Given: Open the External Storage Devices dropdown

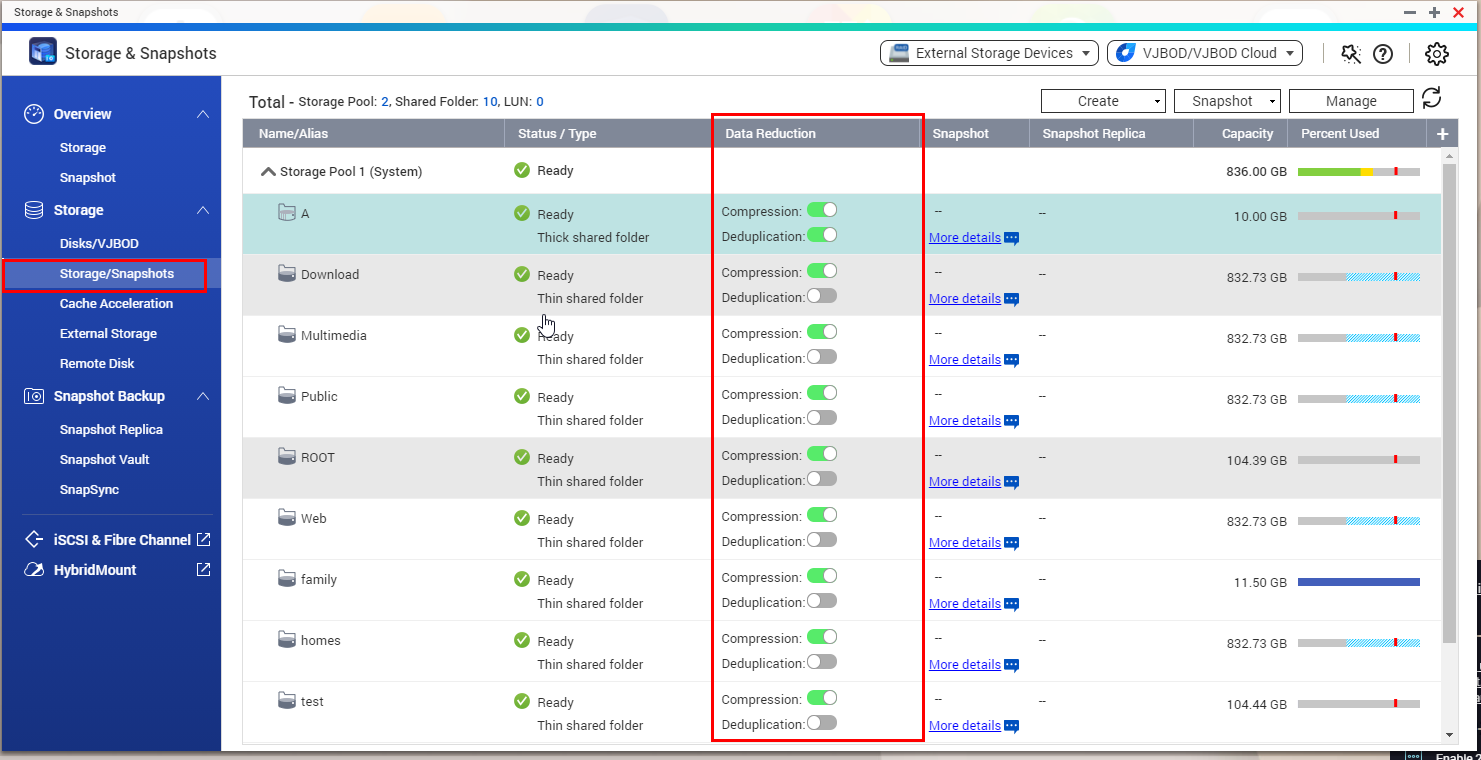Looking at the screenshot, I should click(988, 54).
